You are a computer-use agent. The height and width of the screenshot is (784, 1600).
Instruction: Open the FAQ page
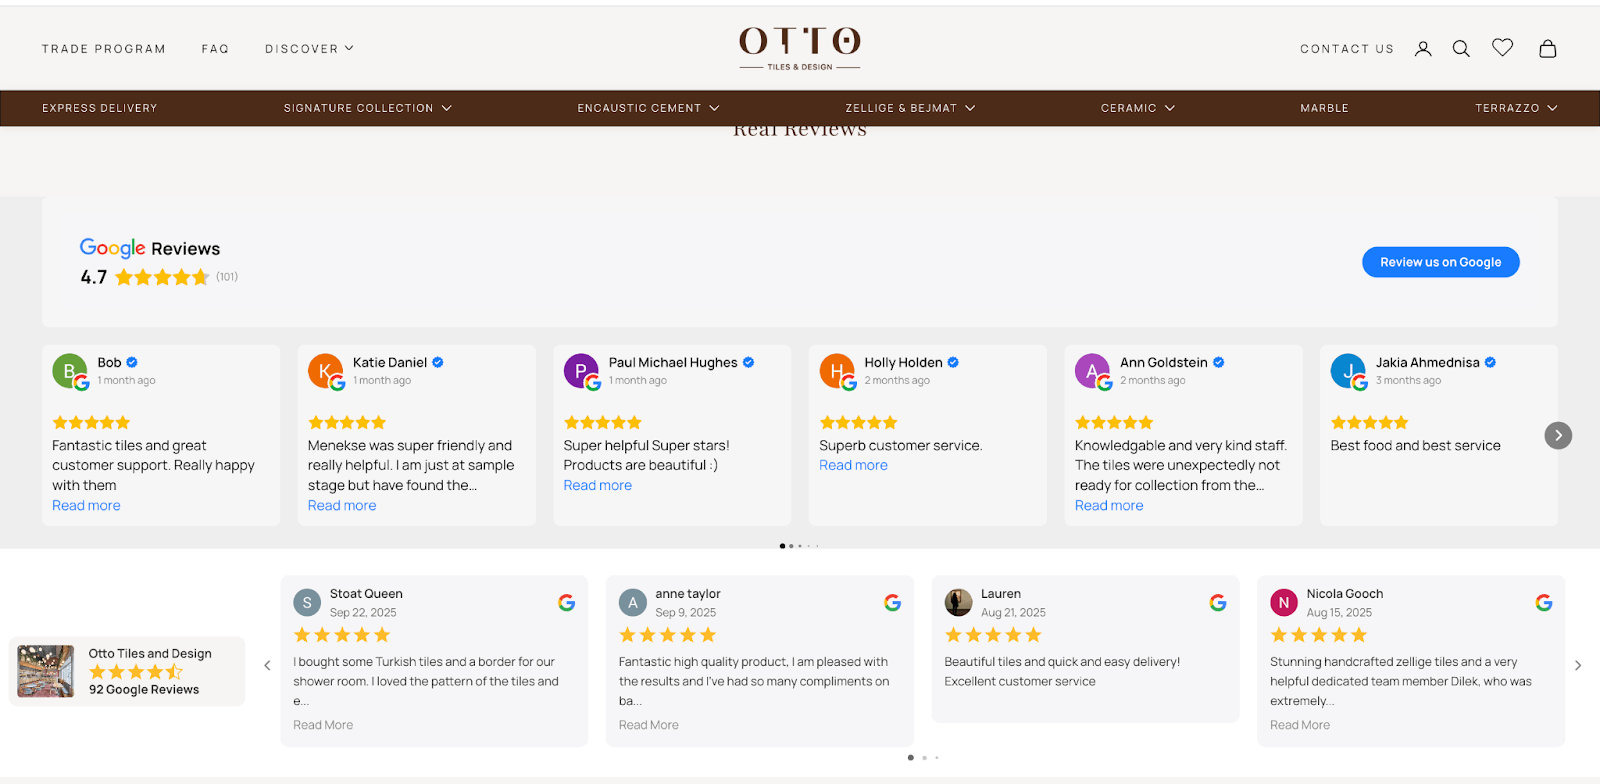pos(215,48)
